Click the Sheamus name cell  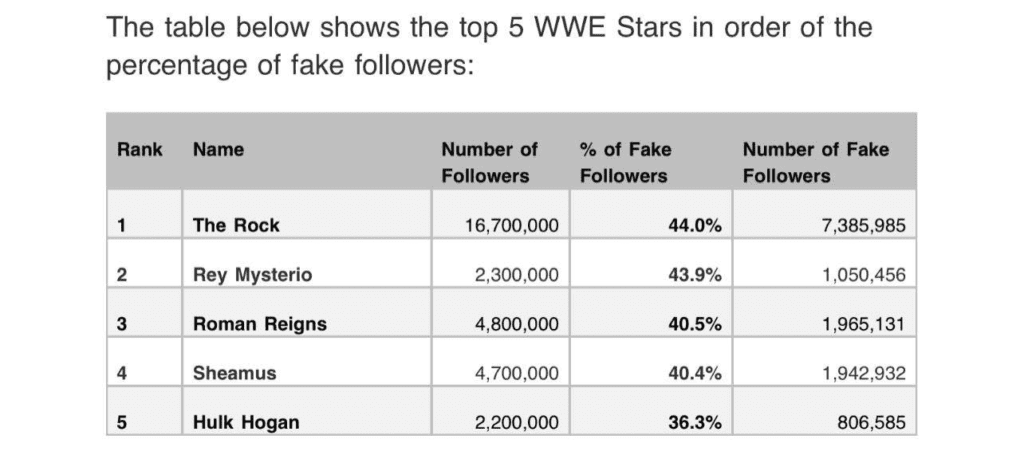pyautogui.click(x=234, y=373)
